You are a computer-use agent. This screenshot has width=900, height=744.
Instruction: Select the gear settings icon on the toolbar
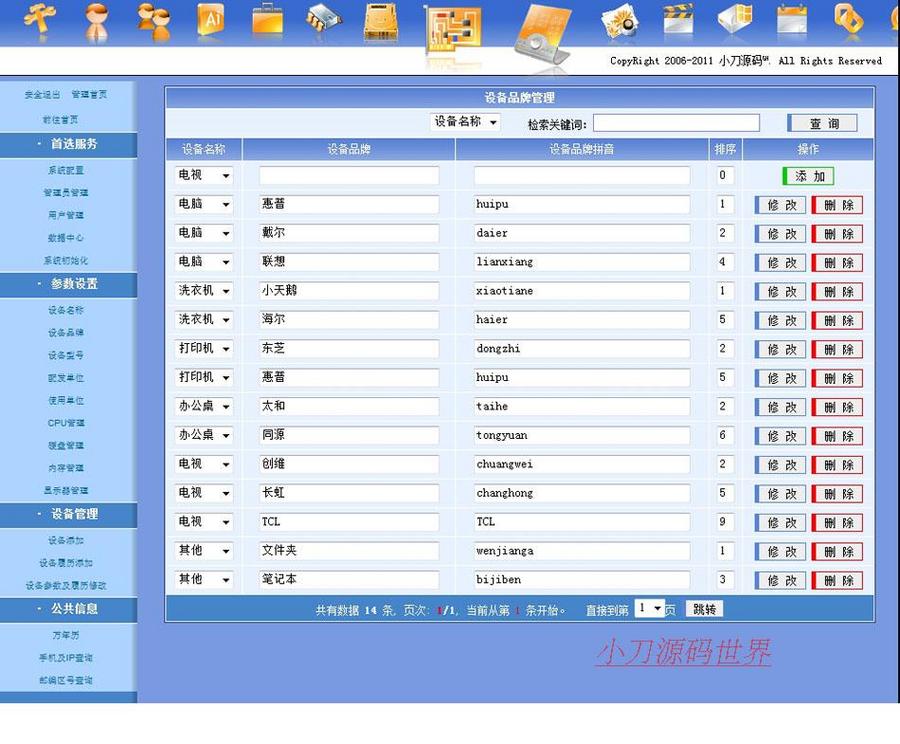click(x=620, y=22)
